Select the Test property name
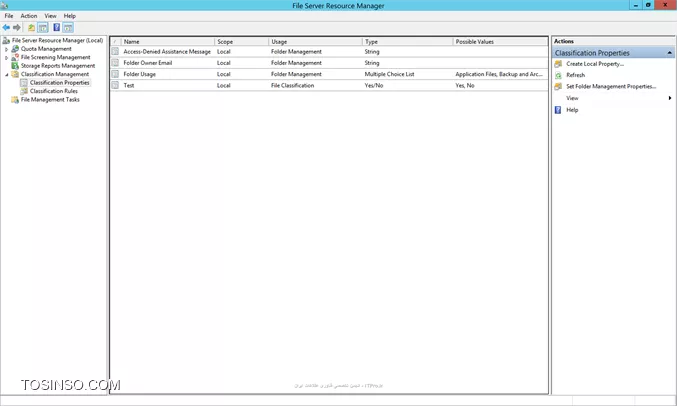The height and width of the screenshot is (406, 677). click(129, 86)
